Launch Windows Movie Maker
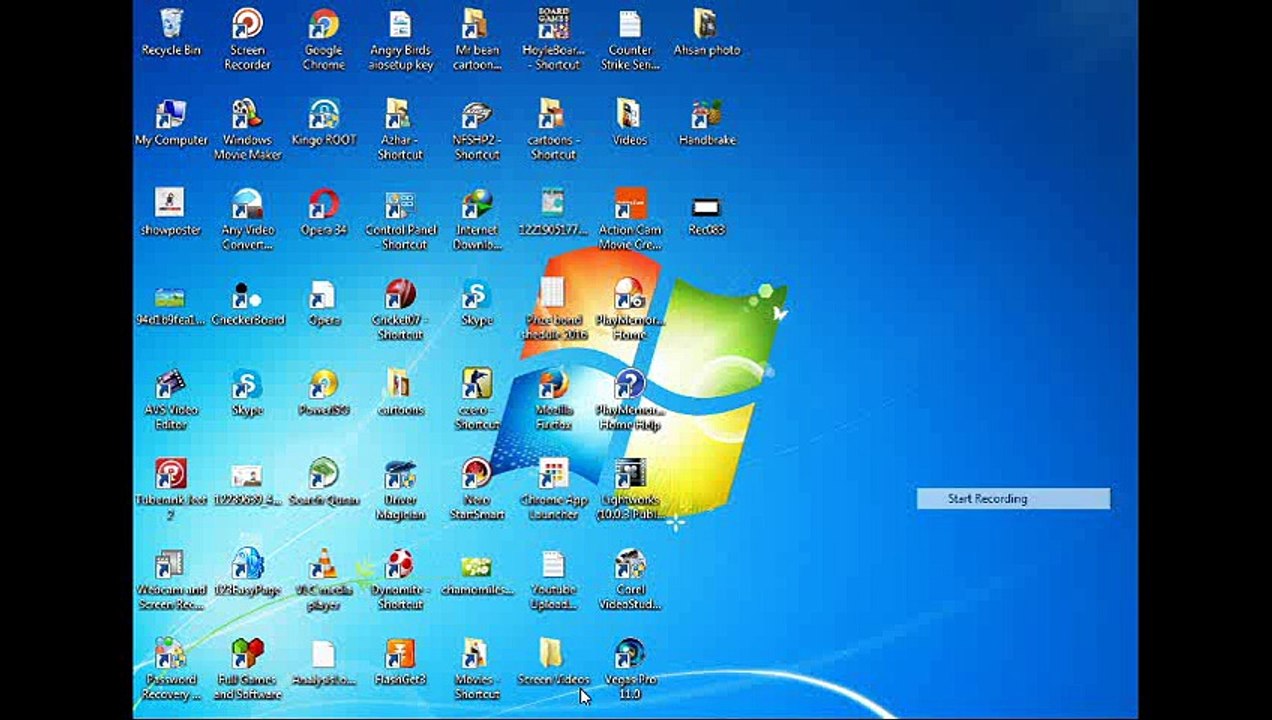This screenshot has height=720, width=1272. (247, 129)
